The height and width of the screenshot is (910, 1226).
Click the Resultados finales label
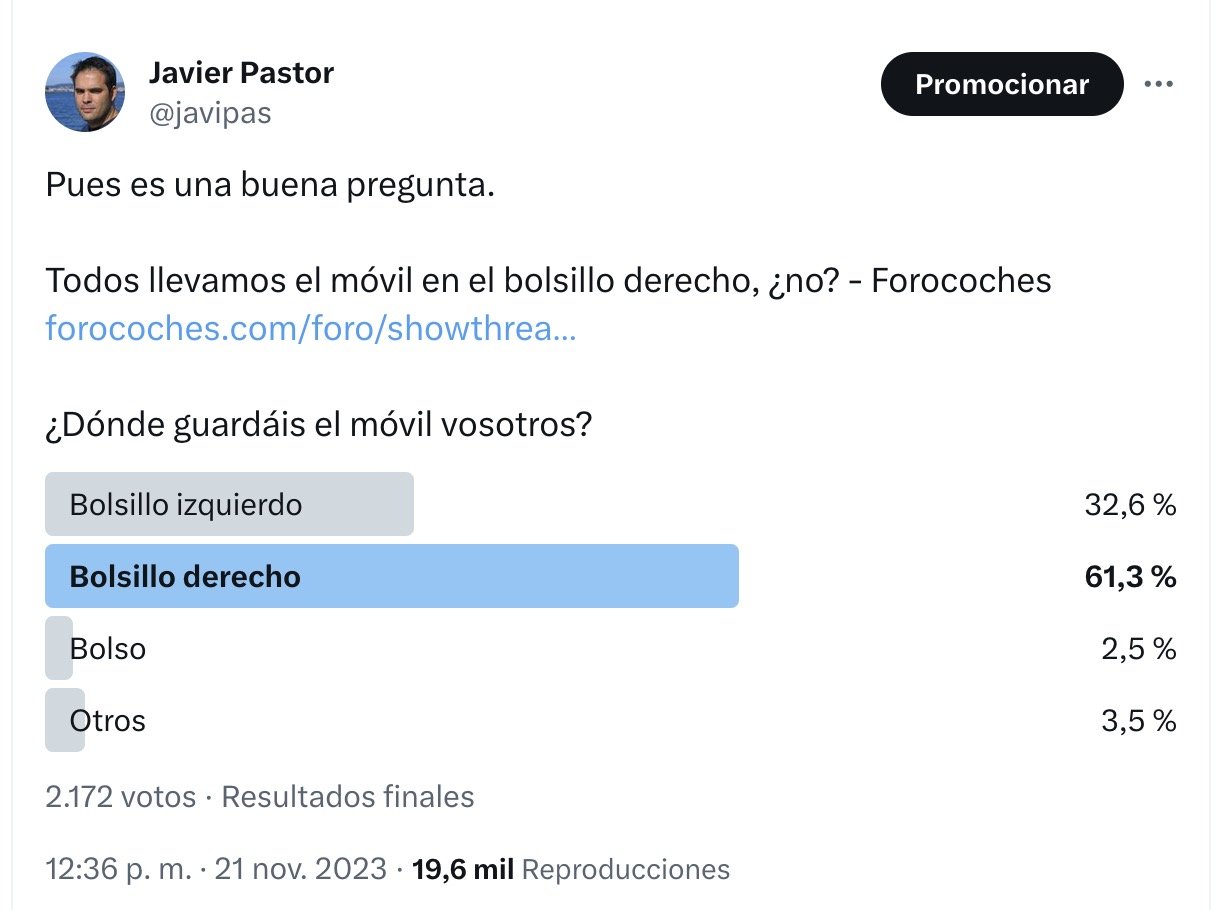point(347,797)
